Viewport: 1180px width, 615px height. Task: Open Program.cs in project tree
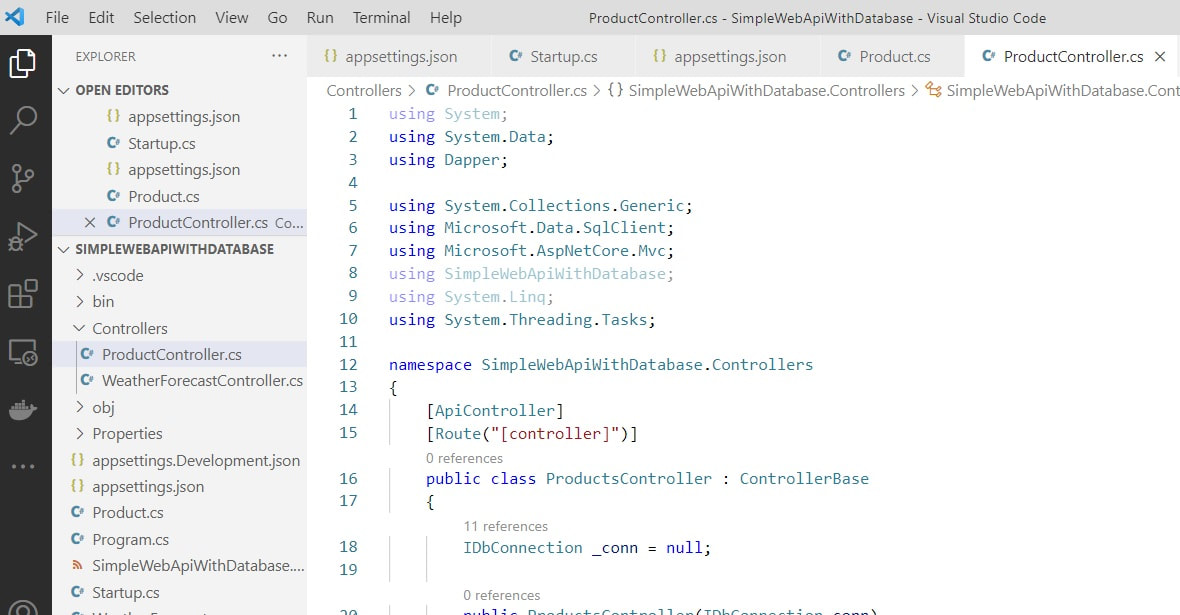180,540
